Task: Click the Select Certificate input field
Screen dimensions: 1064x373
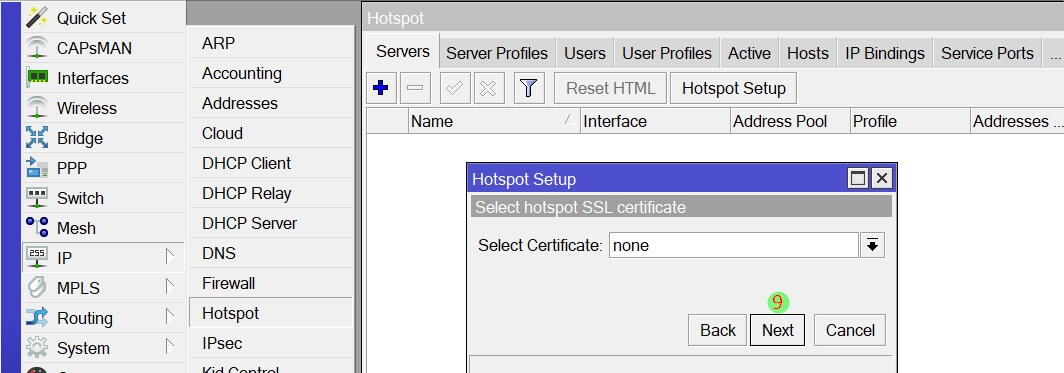Action: [734, 246]
